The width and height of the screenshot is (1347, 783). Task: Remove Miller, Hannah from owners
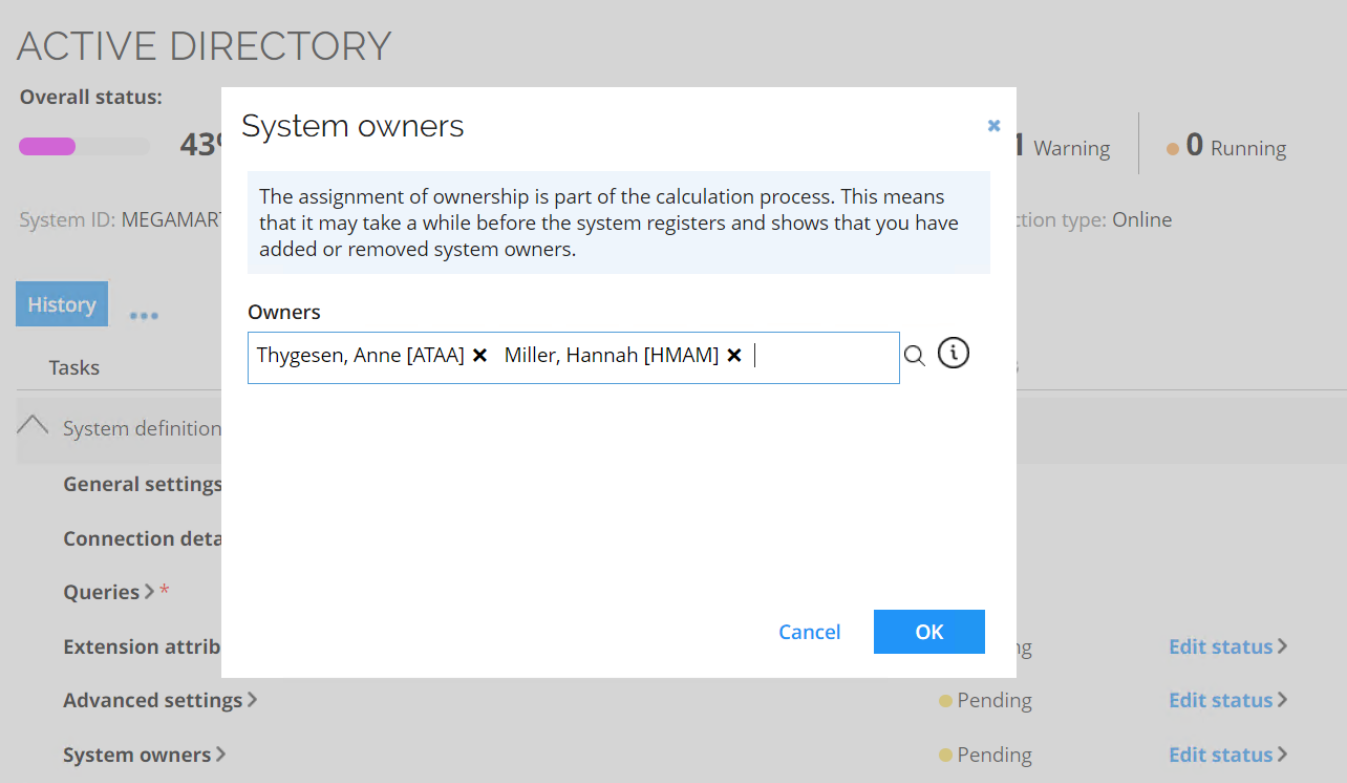point(734,355)
